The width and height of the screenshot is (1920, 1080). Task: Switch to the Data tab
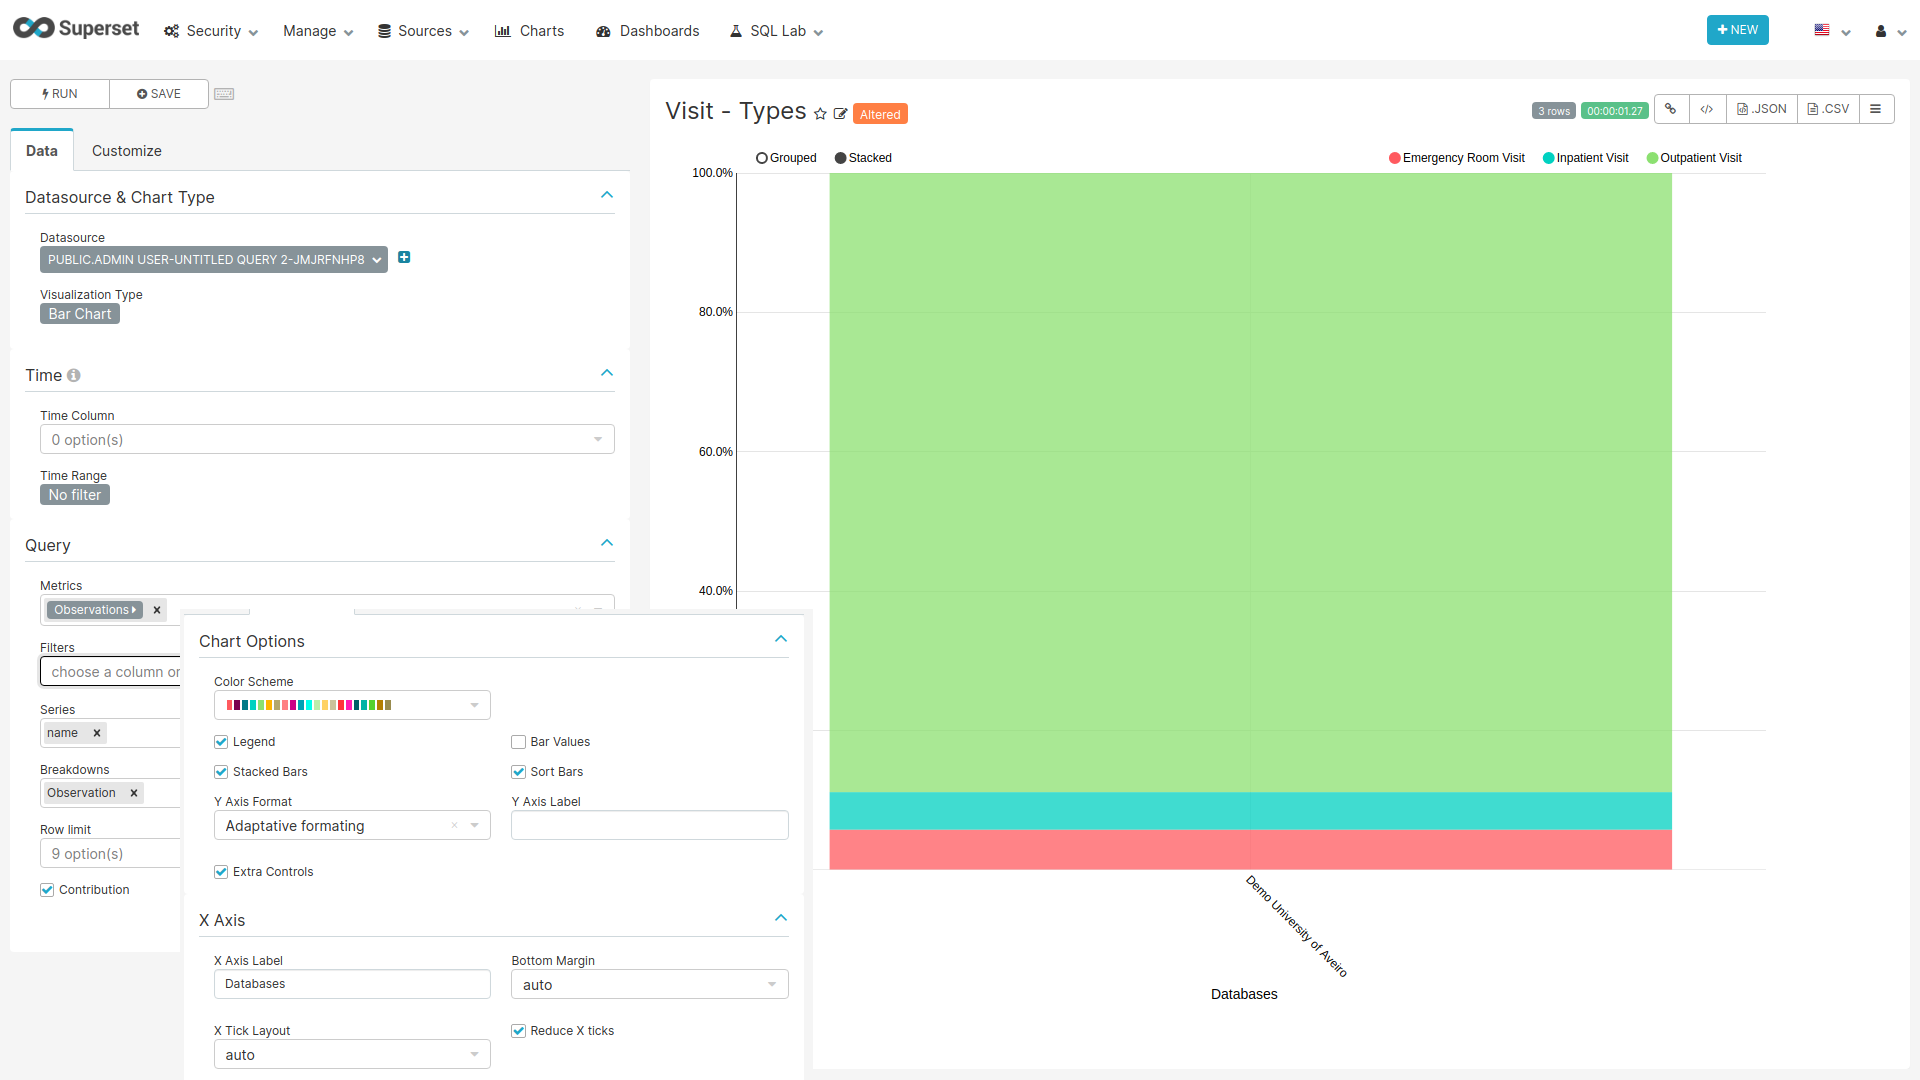[42, 151]
